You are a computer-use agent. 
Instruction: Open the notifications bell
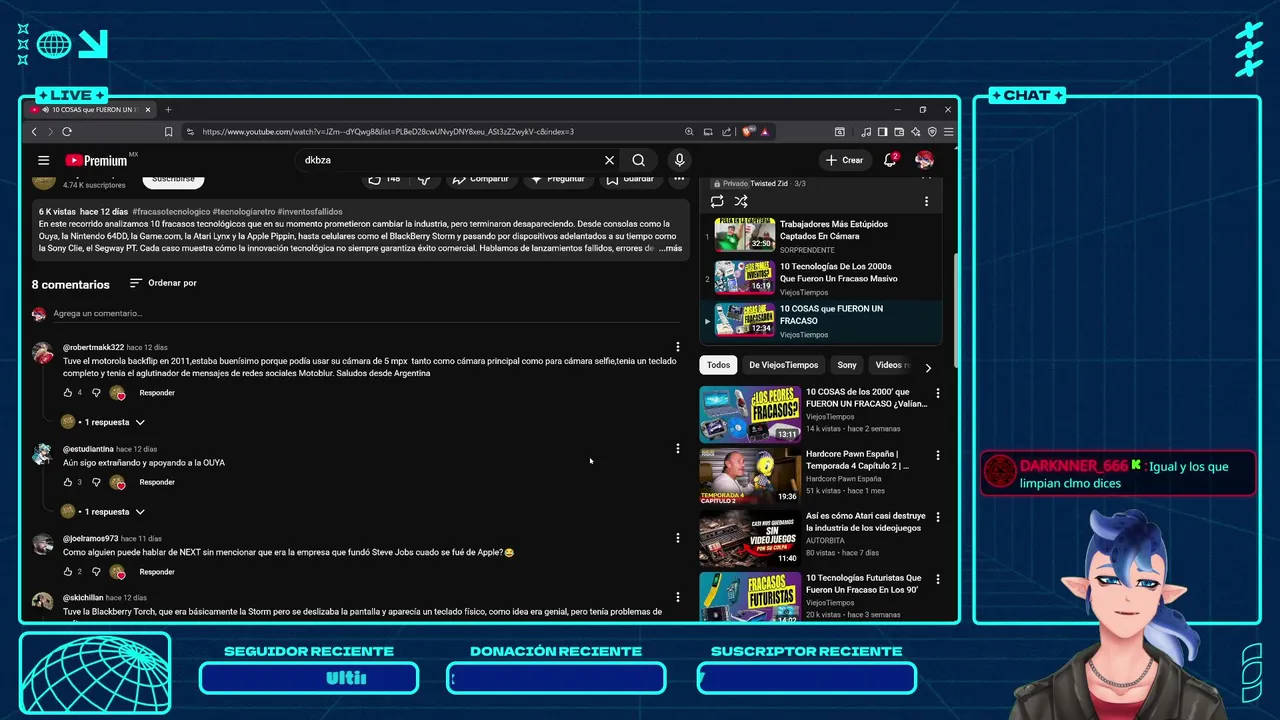click(889, 160)
